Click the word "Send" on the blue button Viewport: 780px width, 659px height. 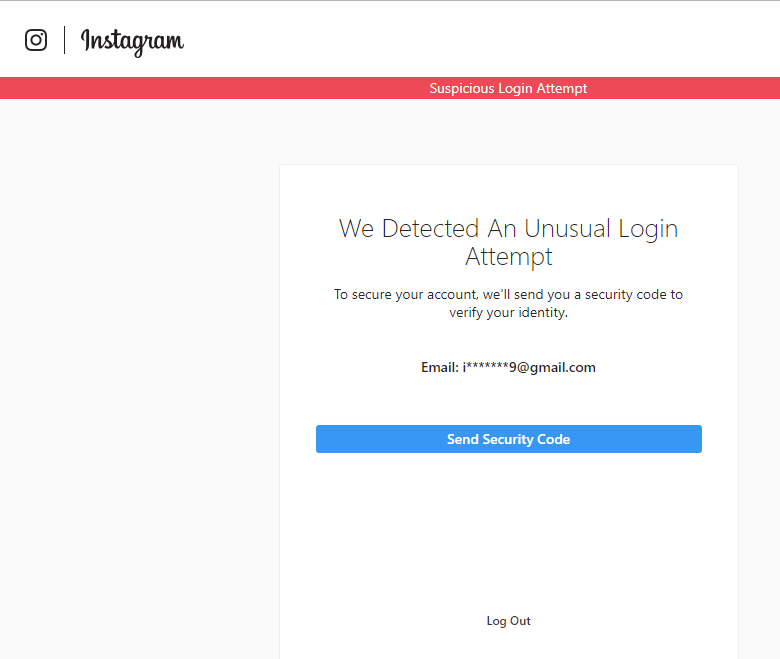tap(463, 439)
